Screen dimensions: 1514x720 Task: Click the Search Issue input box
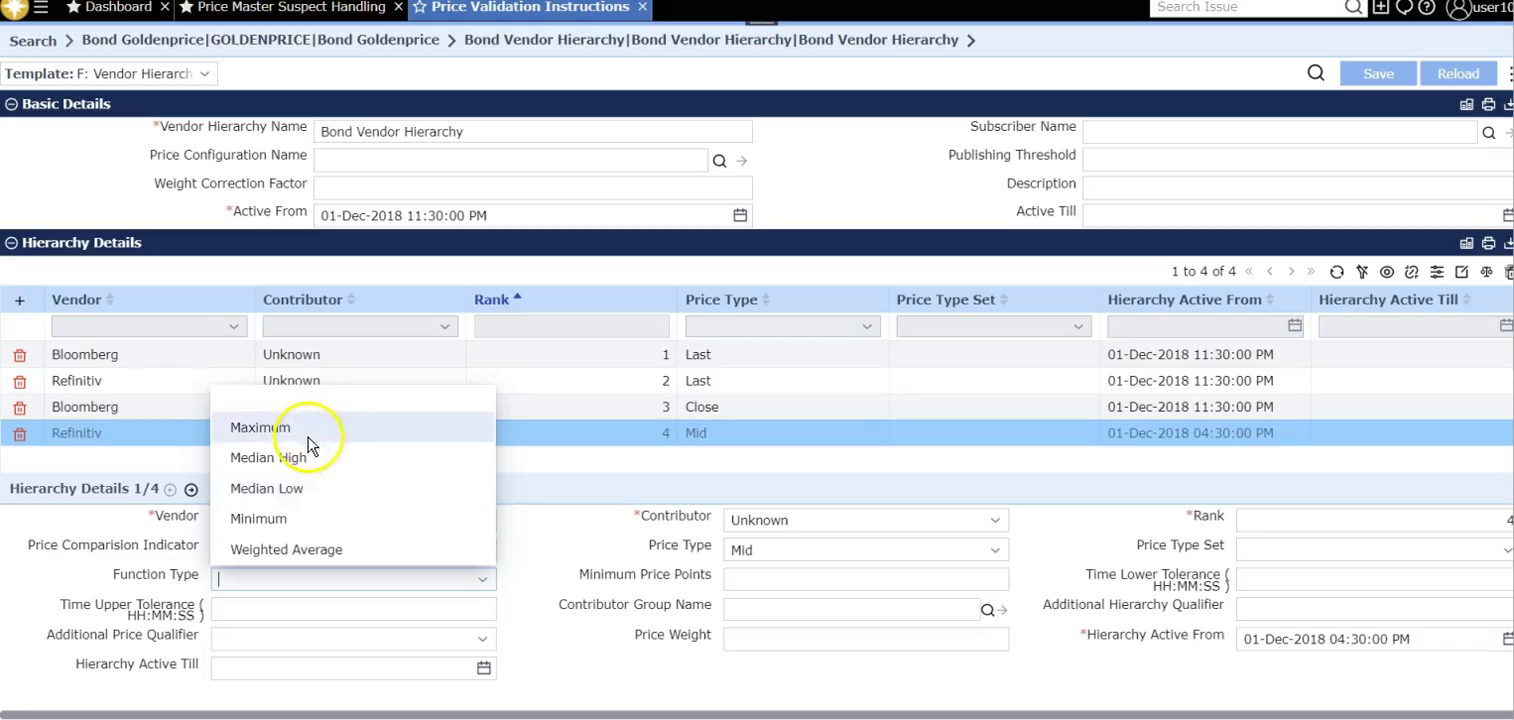(x=1247, y=7)
